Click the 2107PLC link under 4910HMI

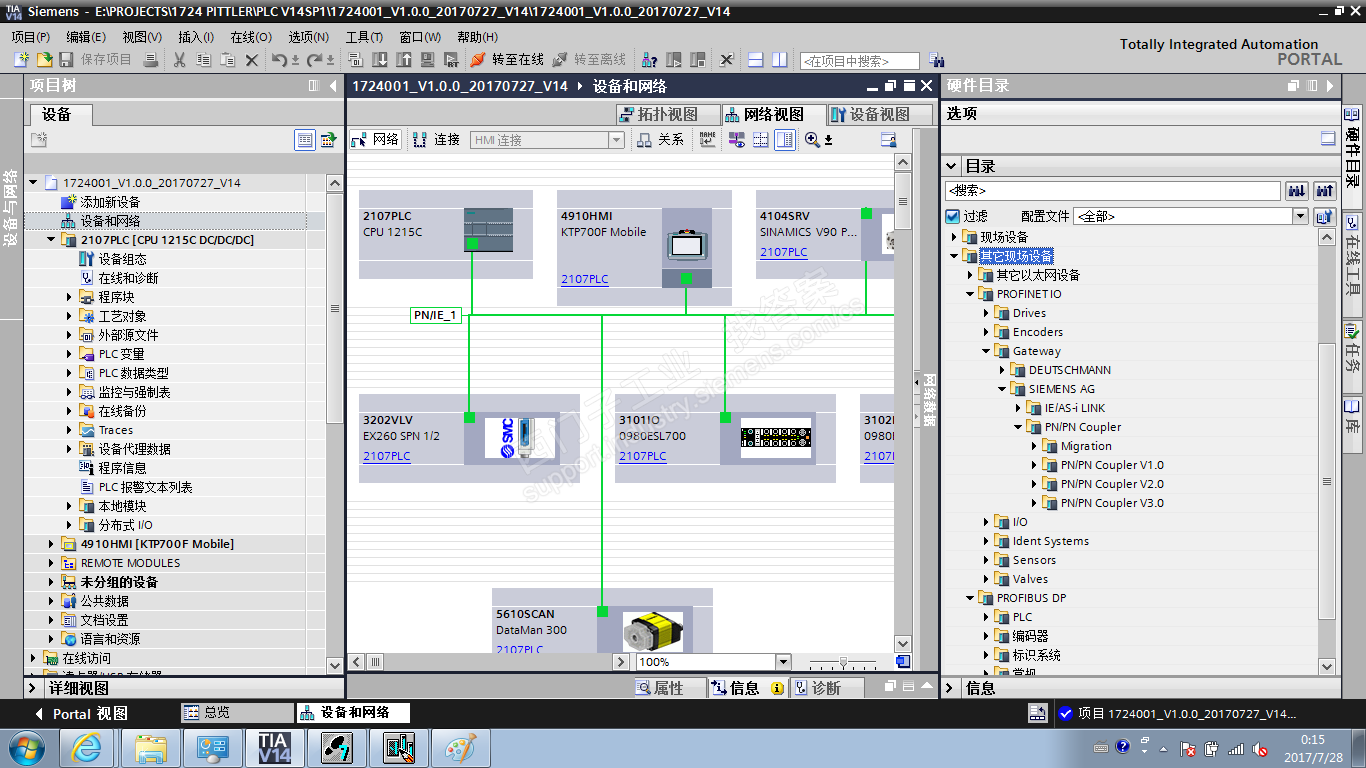(x=584, y=279)
